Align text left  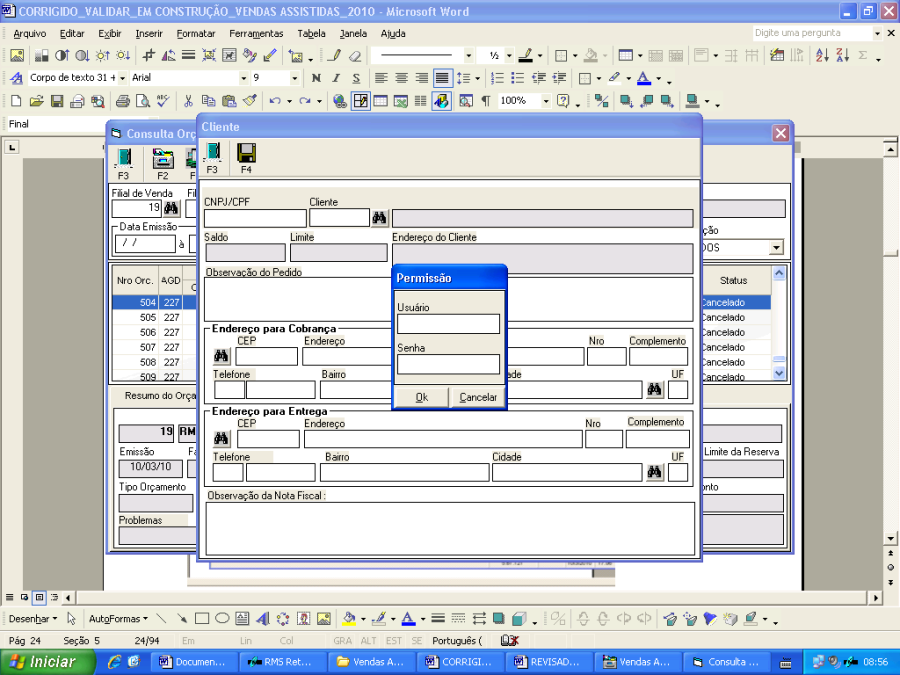381,77
